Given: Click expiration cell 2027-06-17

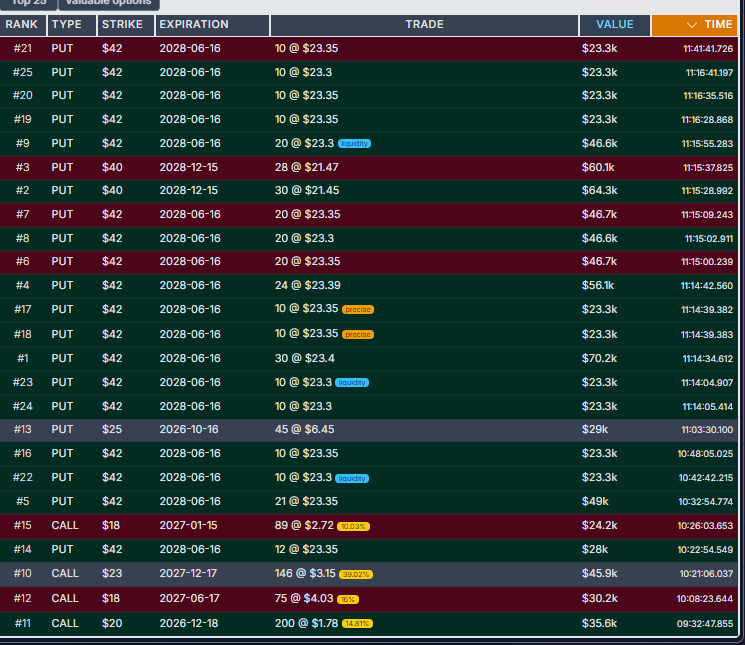Looking at the screenshot, I should coord(190,598).
